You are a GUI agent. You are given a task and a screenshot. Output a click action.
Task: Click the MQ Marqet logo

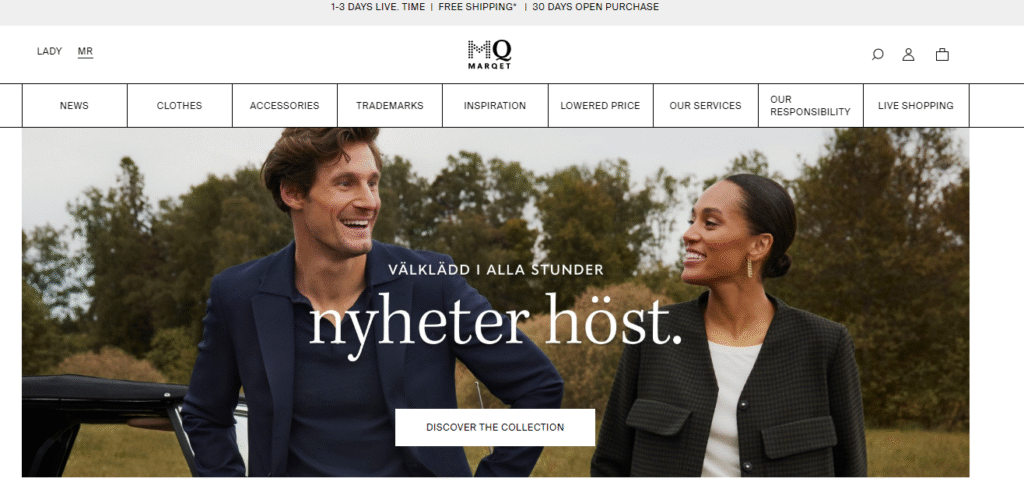pos(489,55)
